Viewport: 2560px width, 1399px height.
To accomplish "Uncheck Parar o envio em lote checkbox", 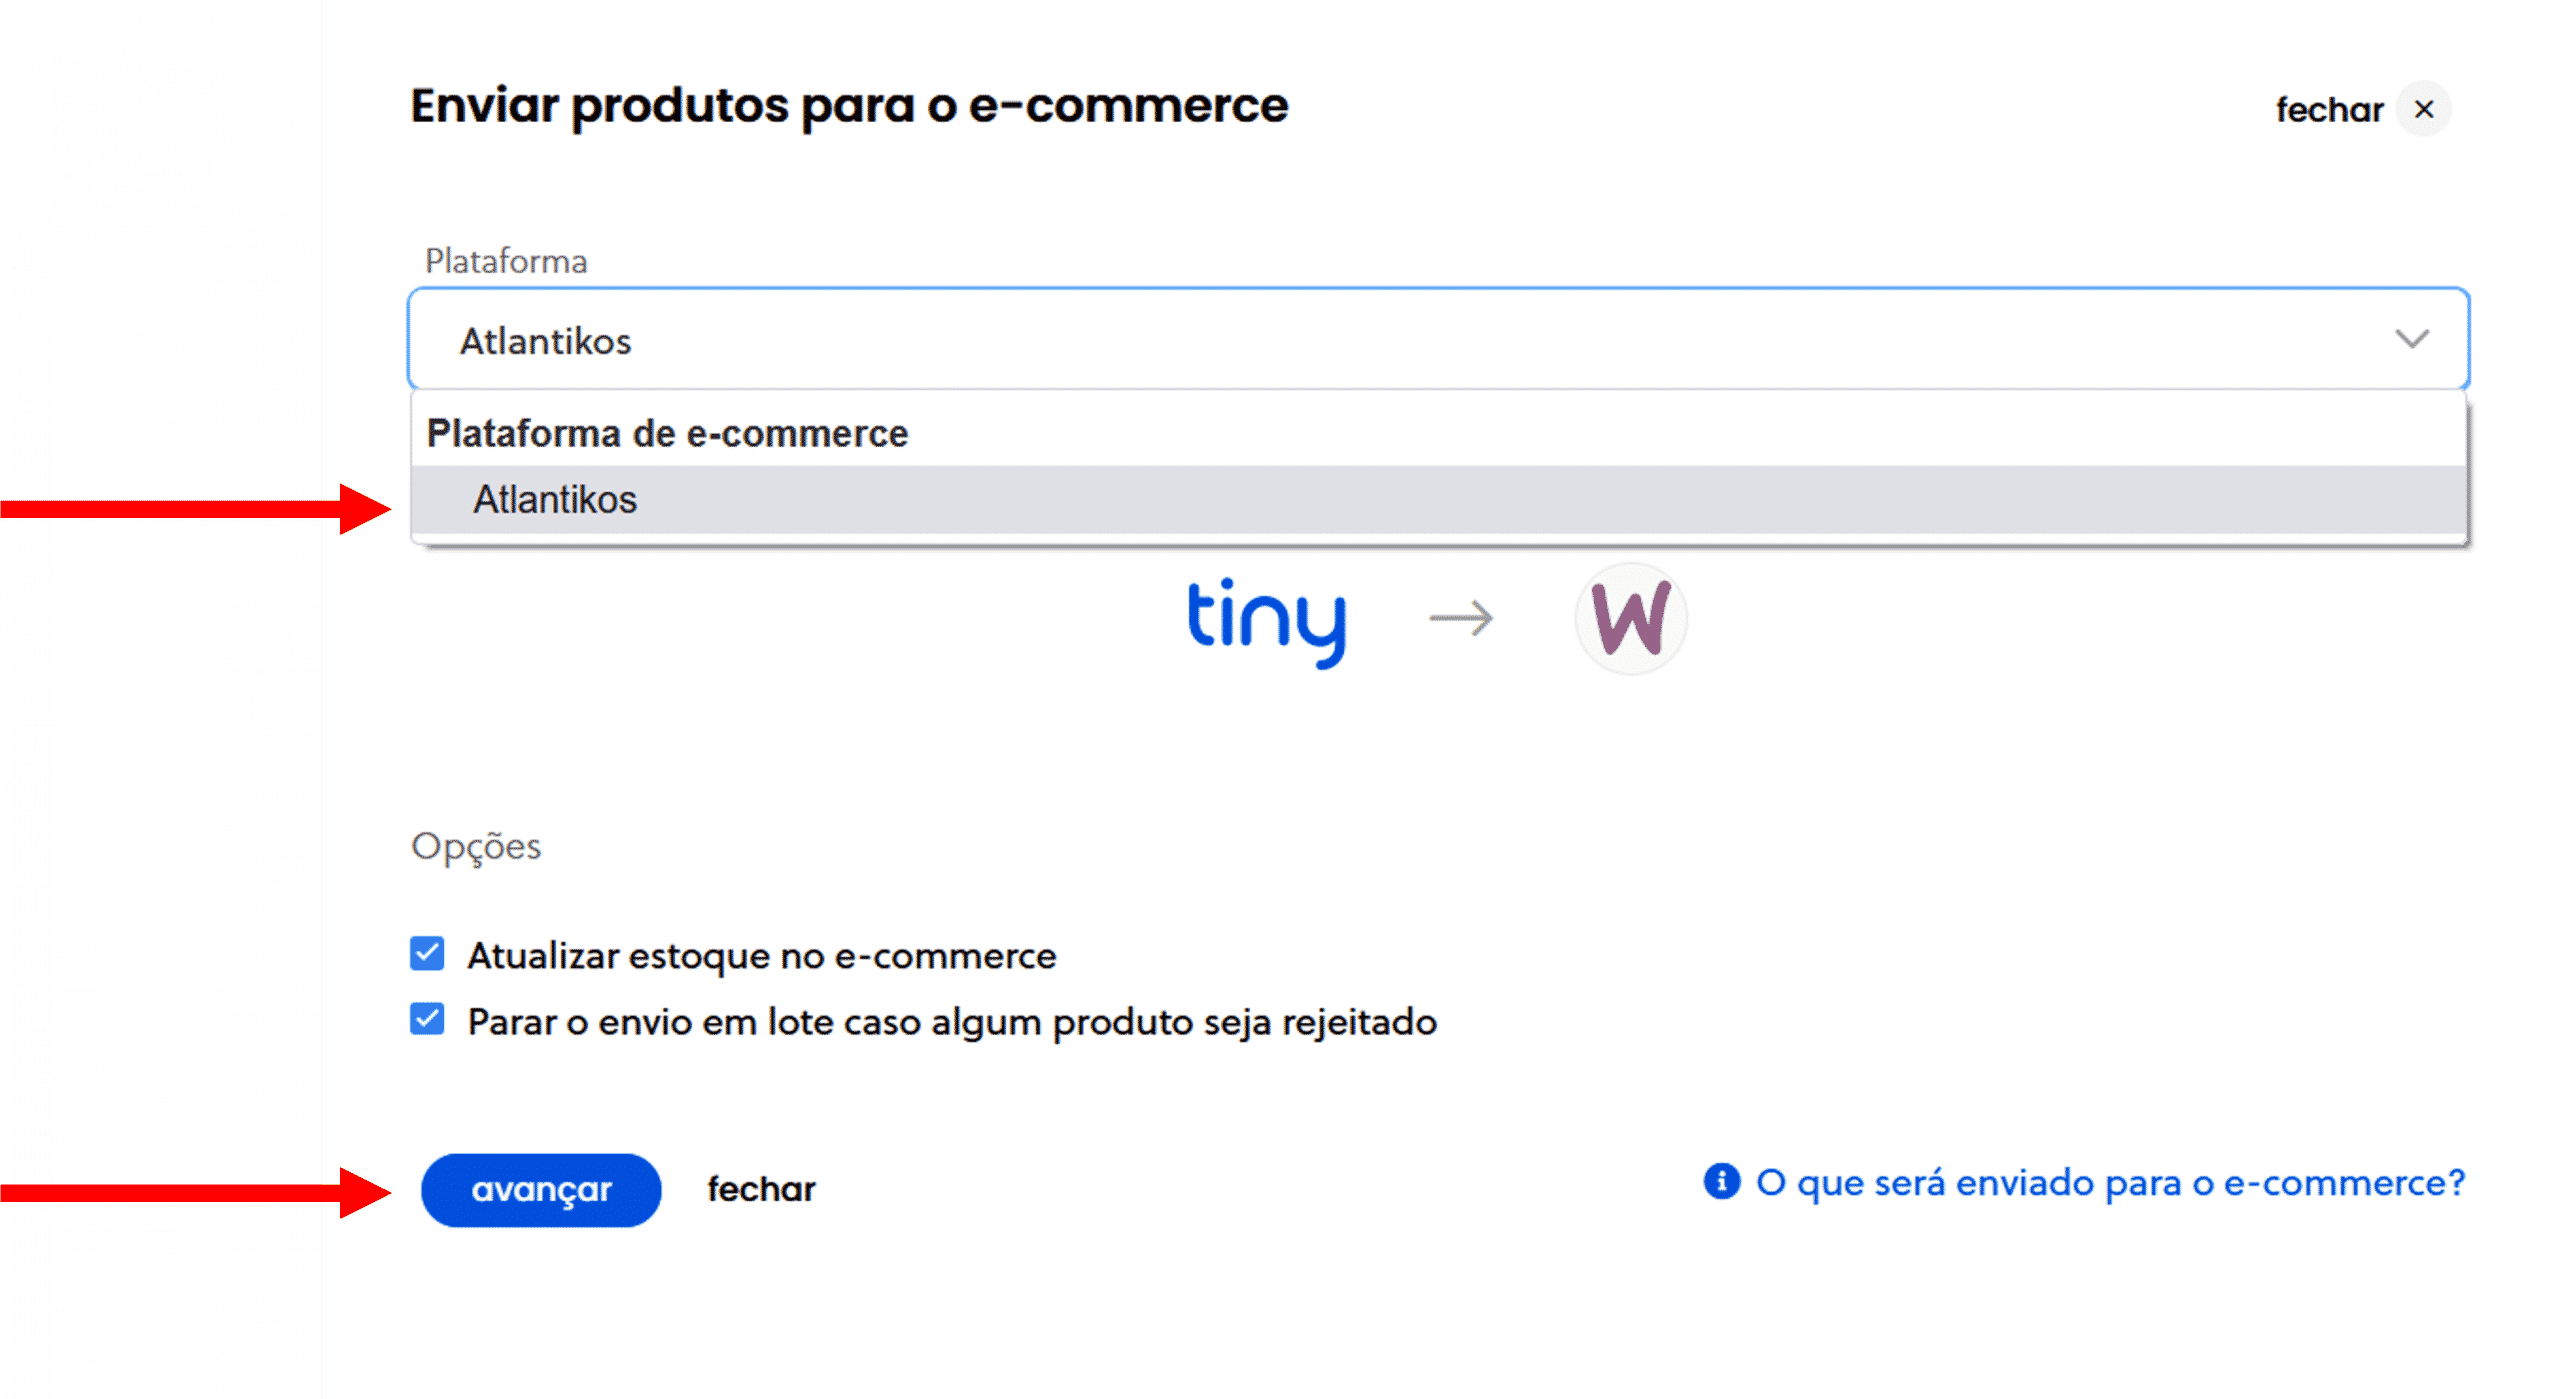I will tap(427, 1020).
